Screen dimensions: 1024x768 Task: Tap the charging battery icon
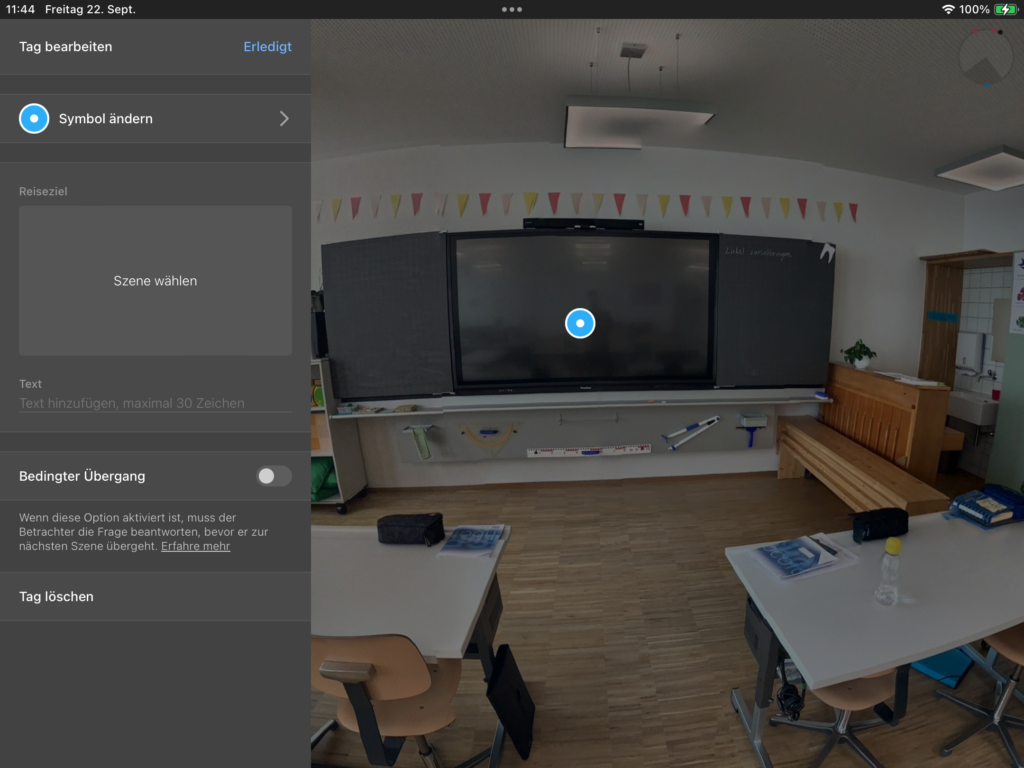pos(1005,9)
